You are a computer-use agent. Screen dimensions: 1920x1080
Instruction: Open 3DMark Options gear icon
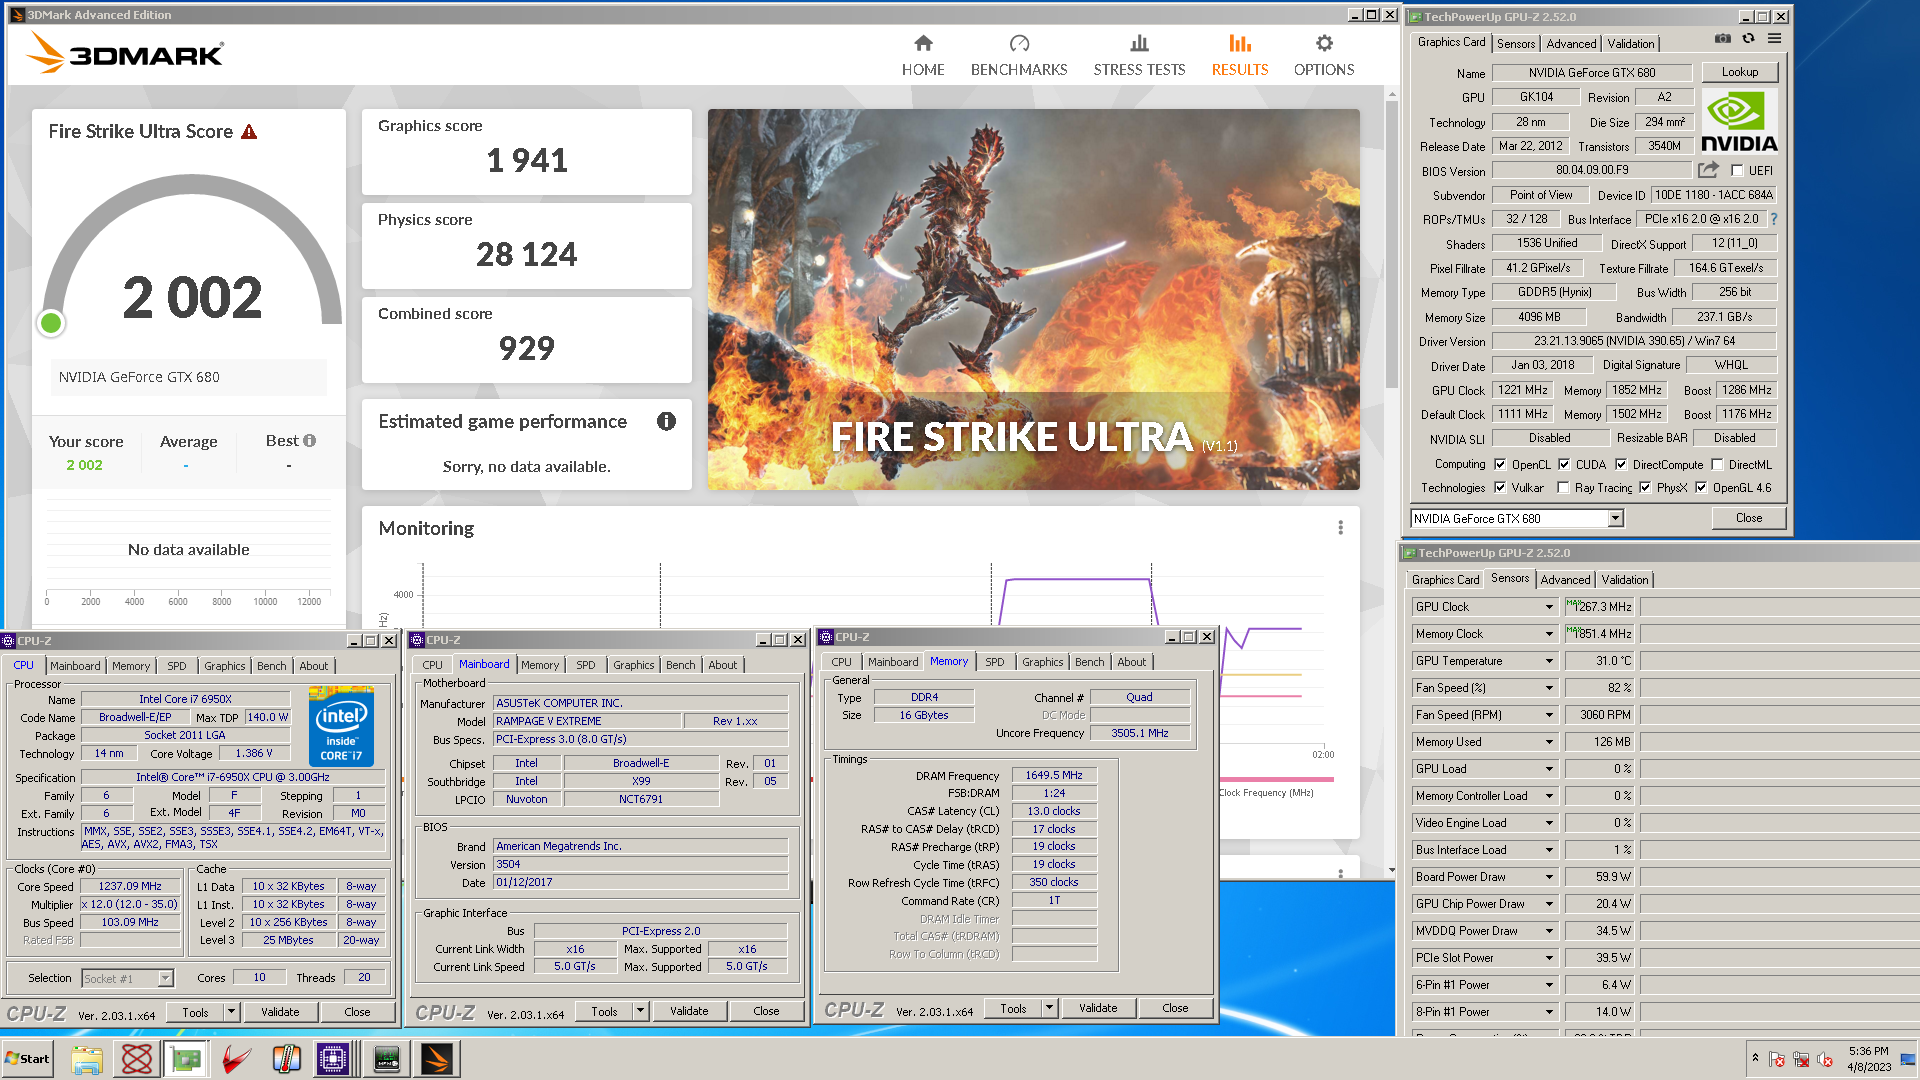(x=1324, y=43)
